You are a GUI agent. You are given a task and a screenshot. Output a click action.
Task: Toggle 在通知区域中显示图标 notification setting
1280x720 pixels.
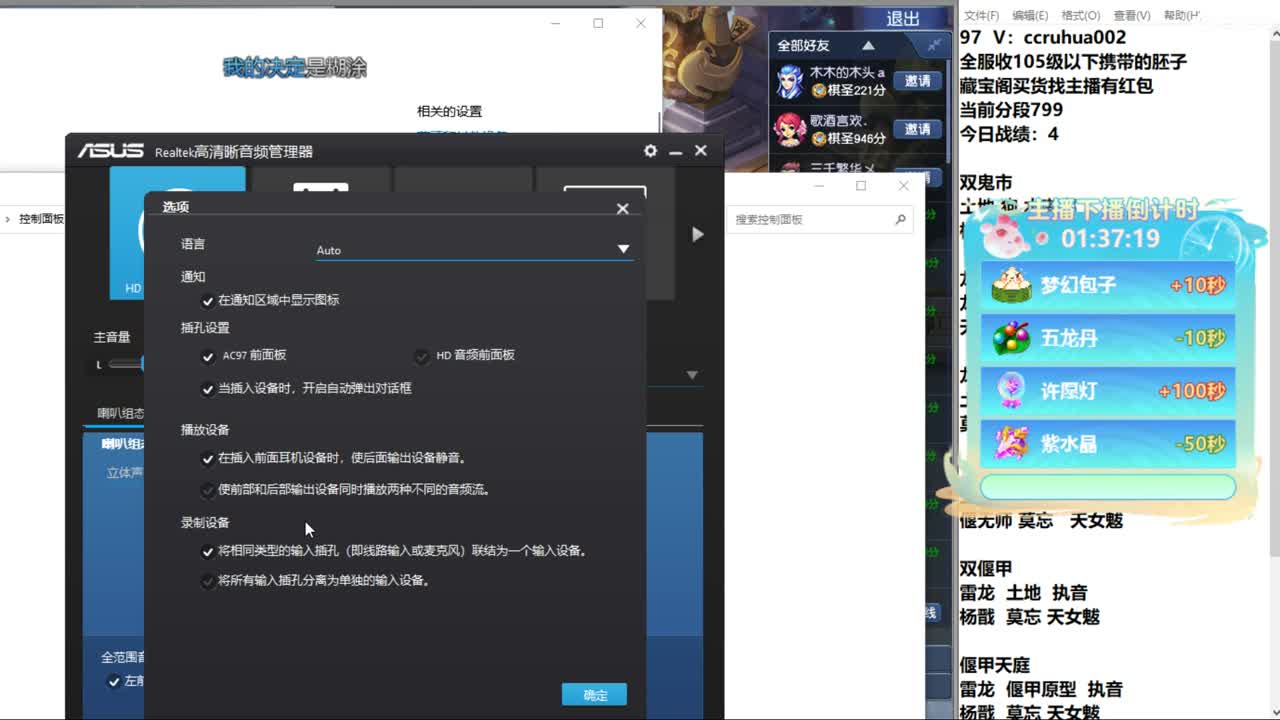coord(208,298)
